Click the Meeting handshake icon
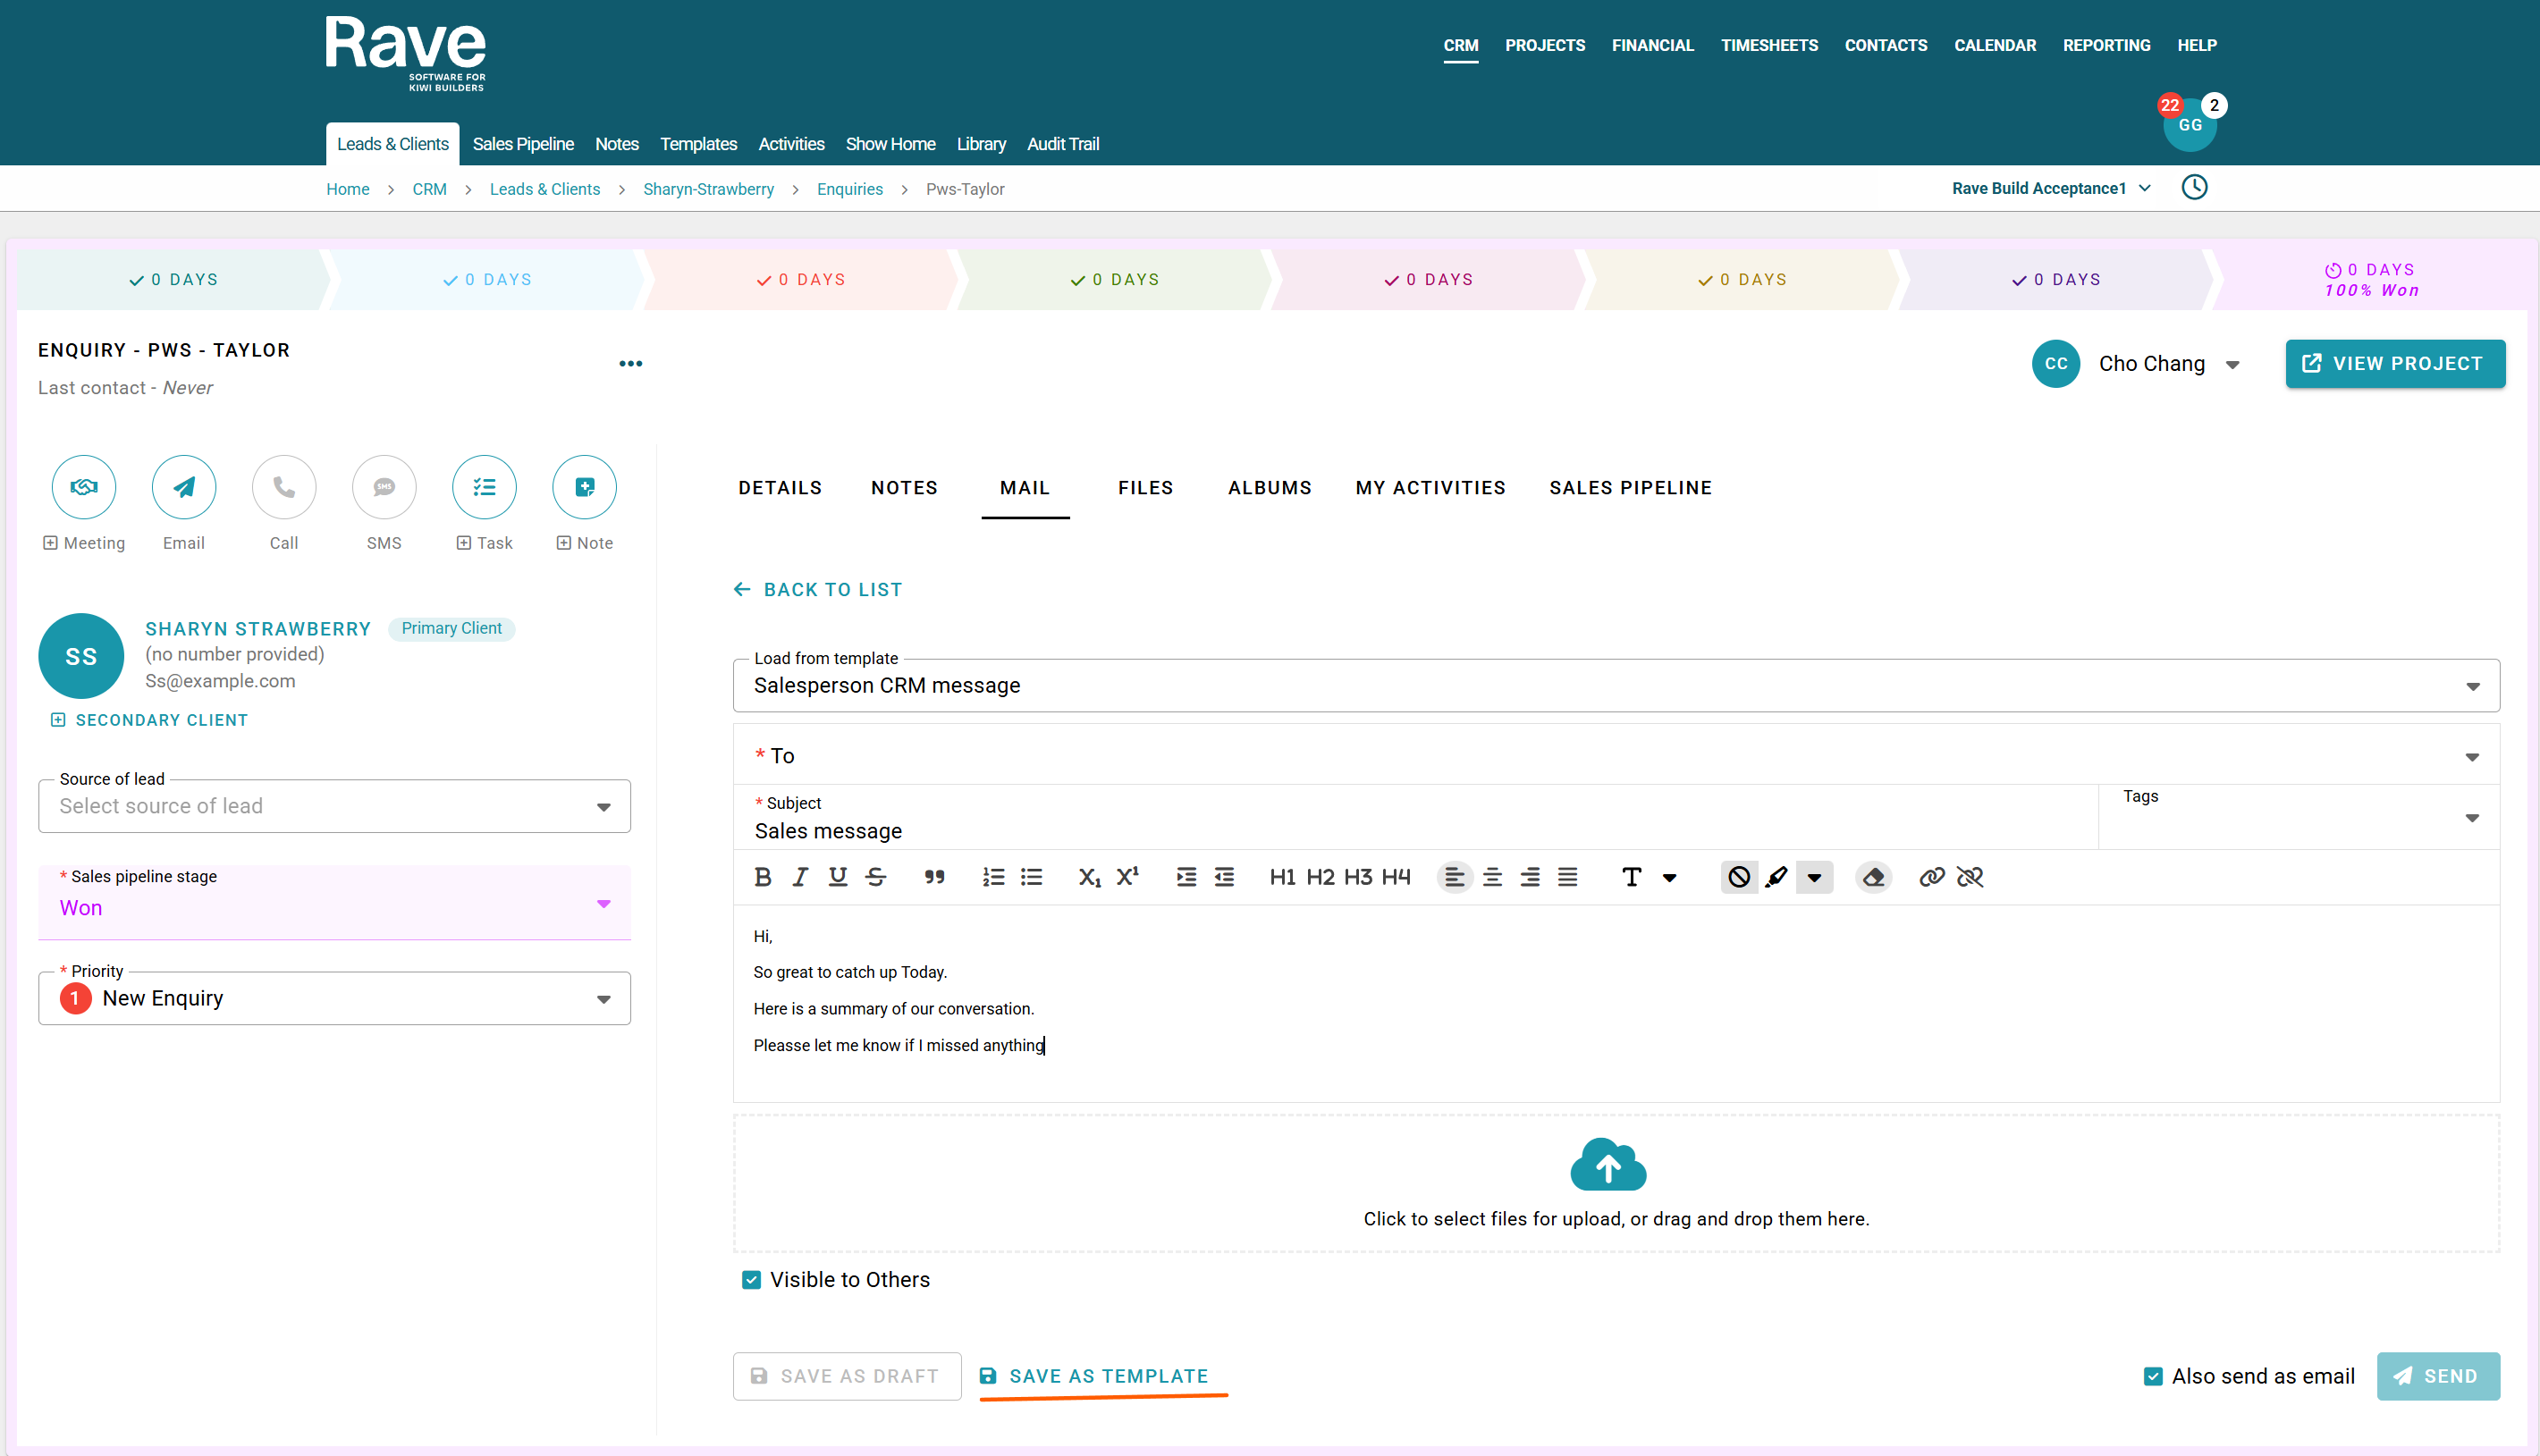2540x1456 pixels. coord(84,487)
